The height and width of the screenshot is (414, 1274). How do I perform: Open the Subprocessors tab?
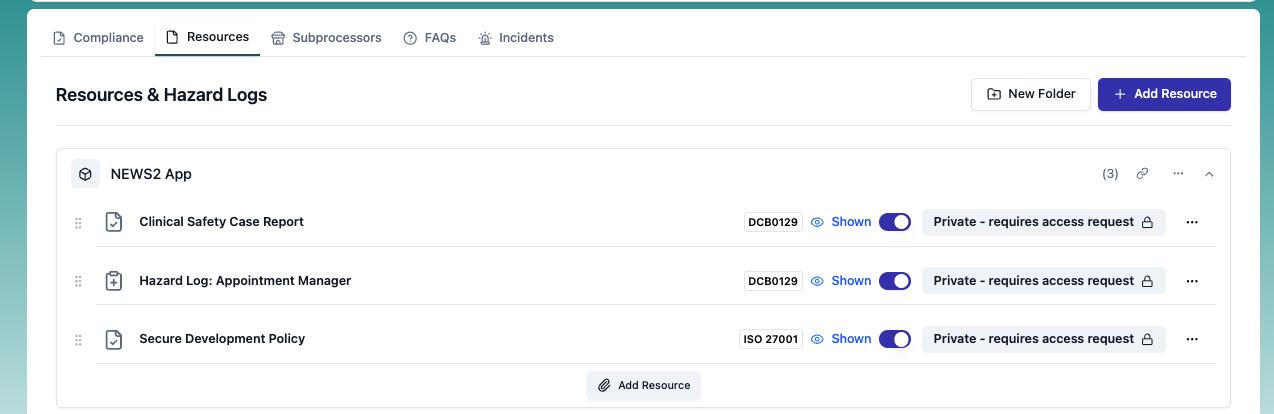tap(326, 38)
